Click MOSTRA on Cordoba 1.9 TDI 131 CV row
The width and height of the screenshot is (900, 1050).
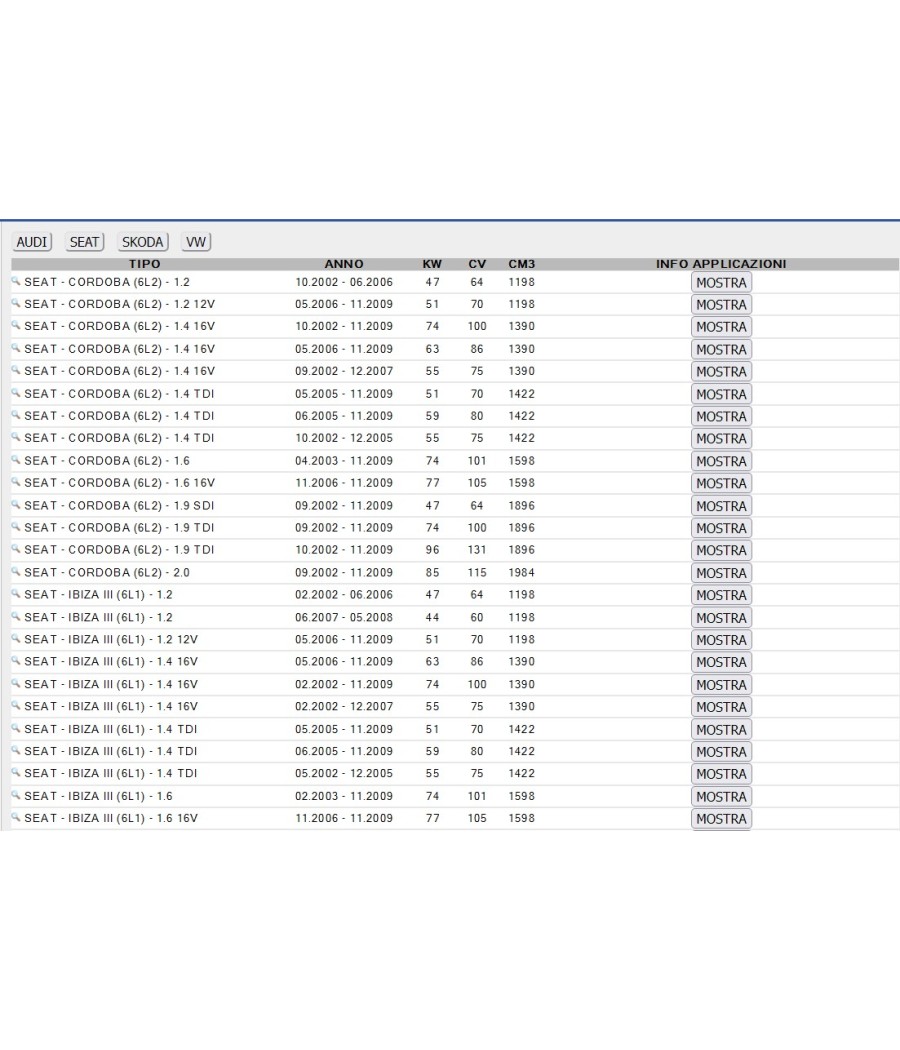[721, 550]
